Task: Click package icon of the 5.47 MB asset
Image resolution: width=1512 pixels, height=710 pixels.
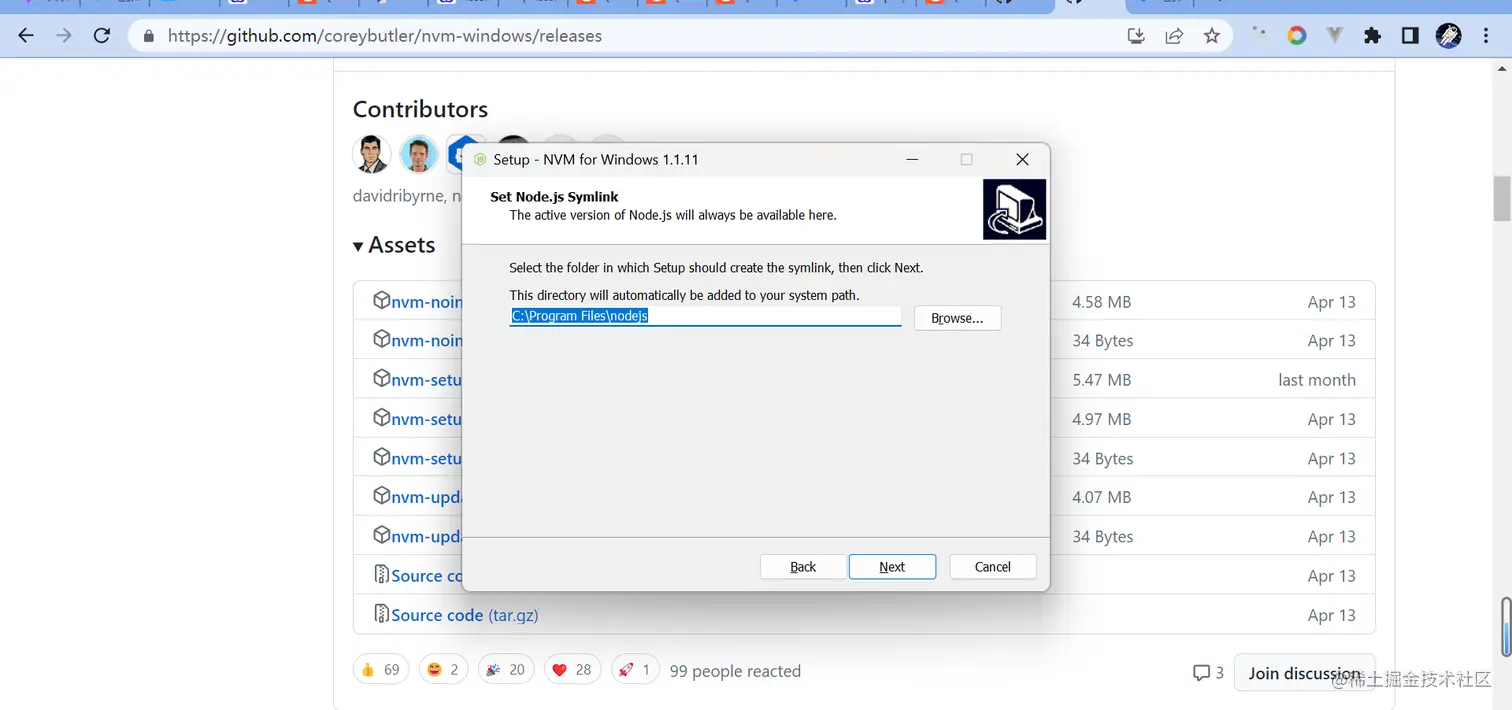Action: 381,379
